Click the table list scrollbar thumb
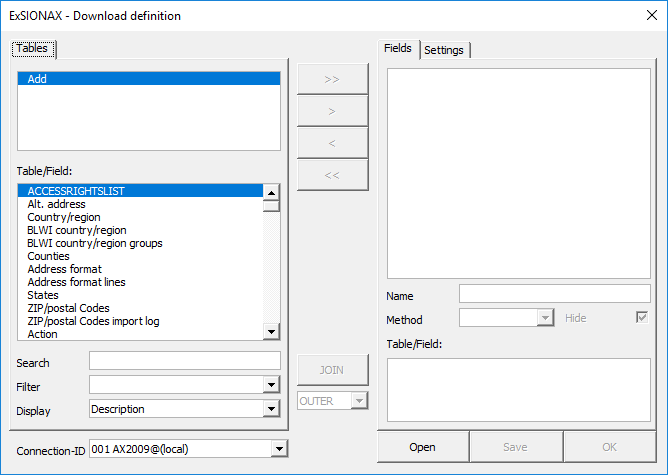This screenshot has height=475, width=668. click(271, 206)
